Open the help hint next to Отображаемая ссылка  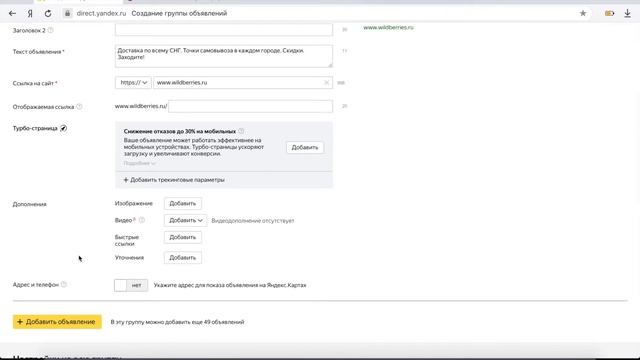coord(79,107)
